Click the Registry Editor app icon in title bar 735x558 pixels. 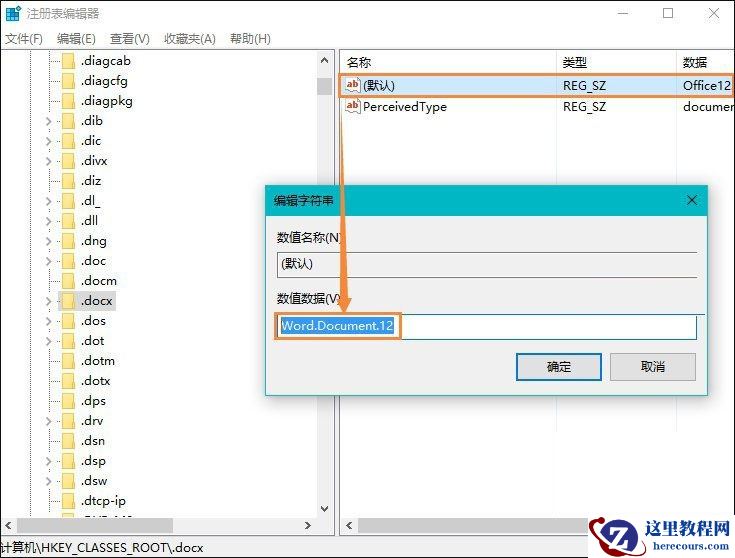[x=13, y=13]
